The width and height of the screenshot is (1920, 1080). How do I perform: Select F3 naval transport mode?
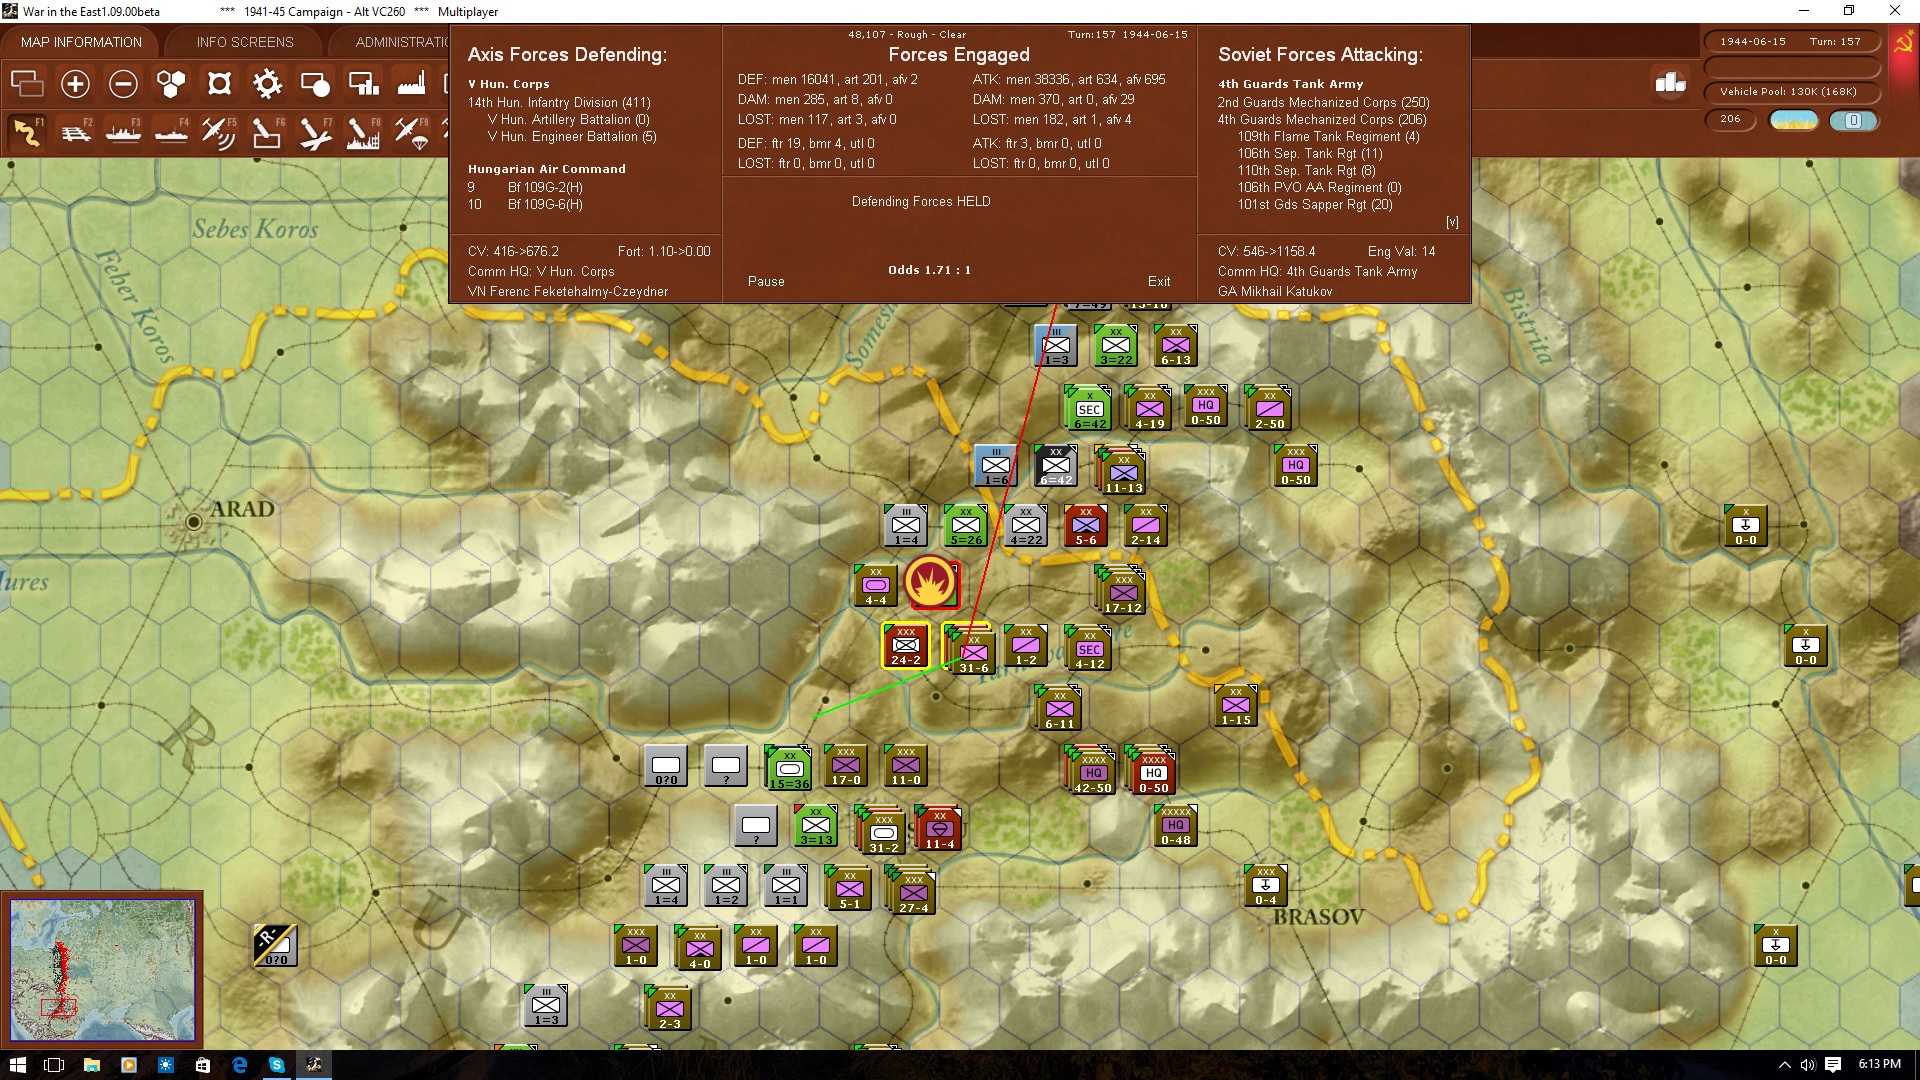[x=123, y=132]
